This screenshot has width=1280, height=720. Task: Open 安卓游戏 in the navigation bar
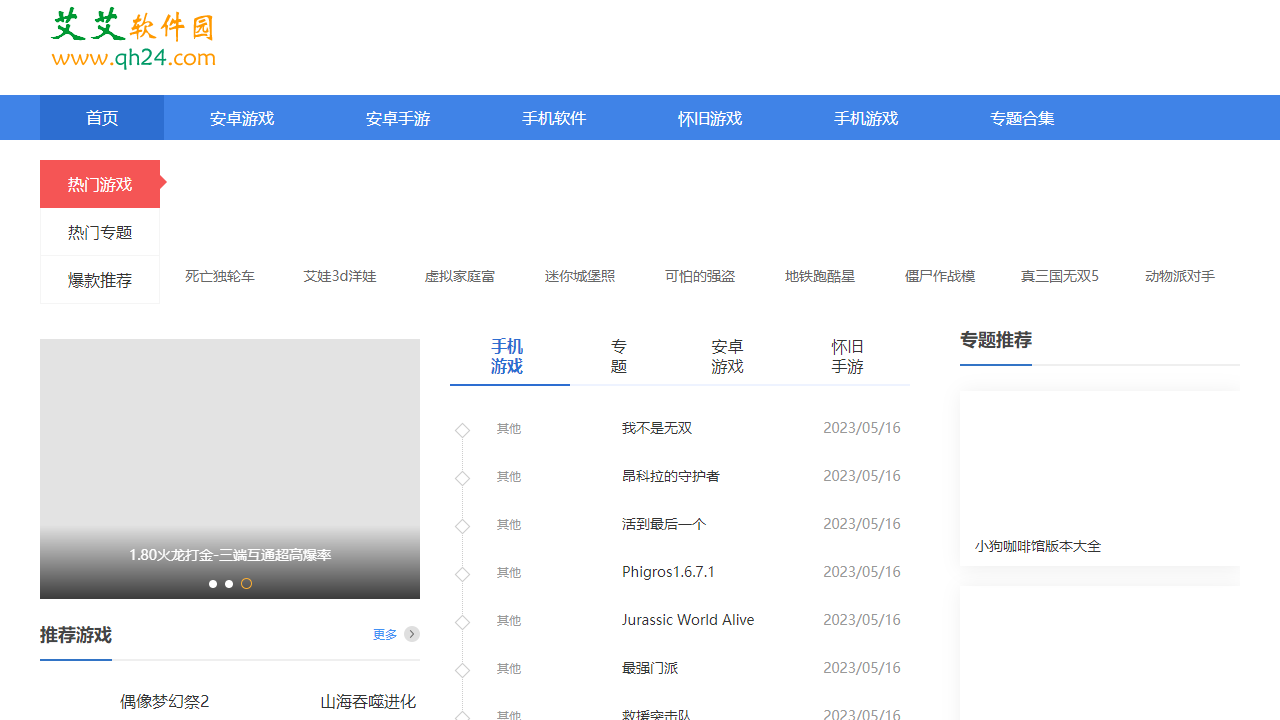tap(242, 118)
